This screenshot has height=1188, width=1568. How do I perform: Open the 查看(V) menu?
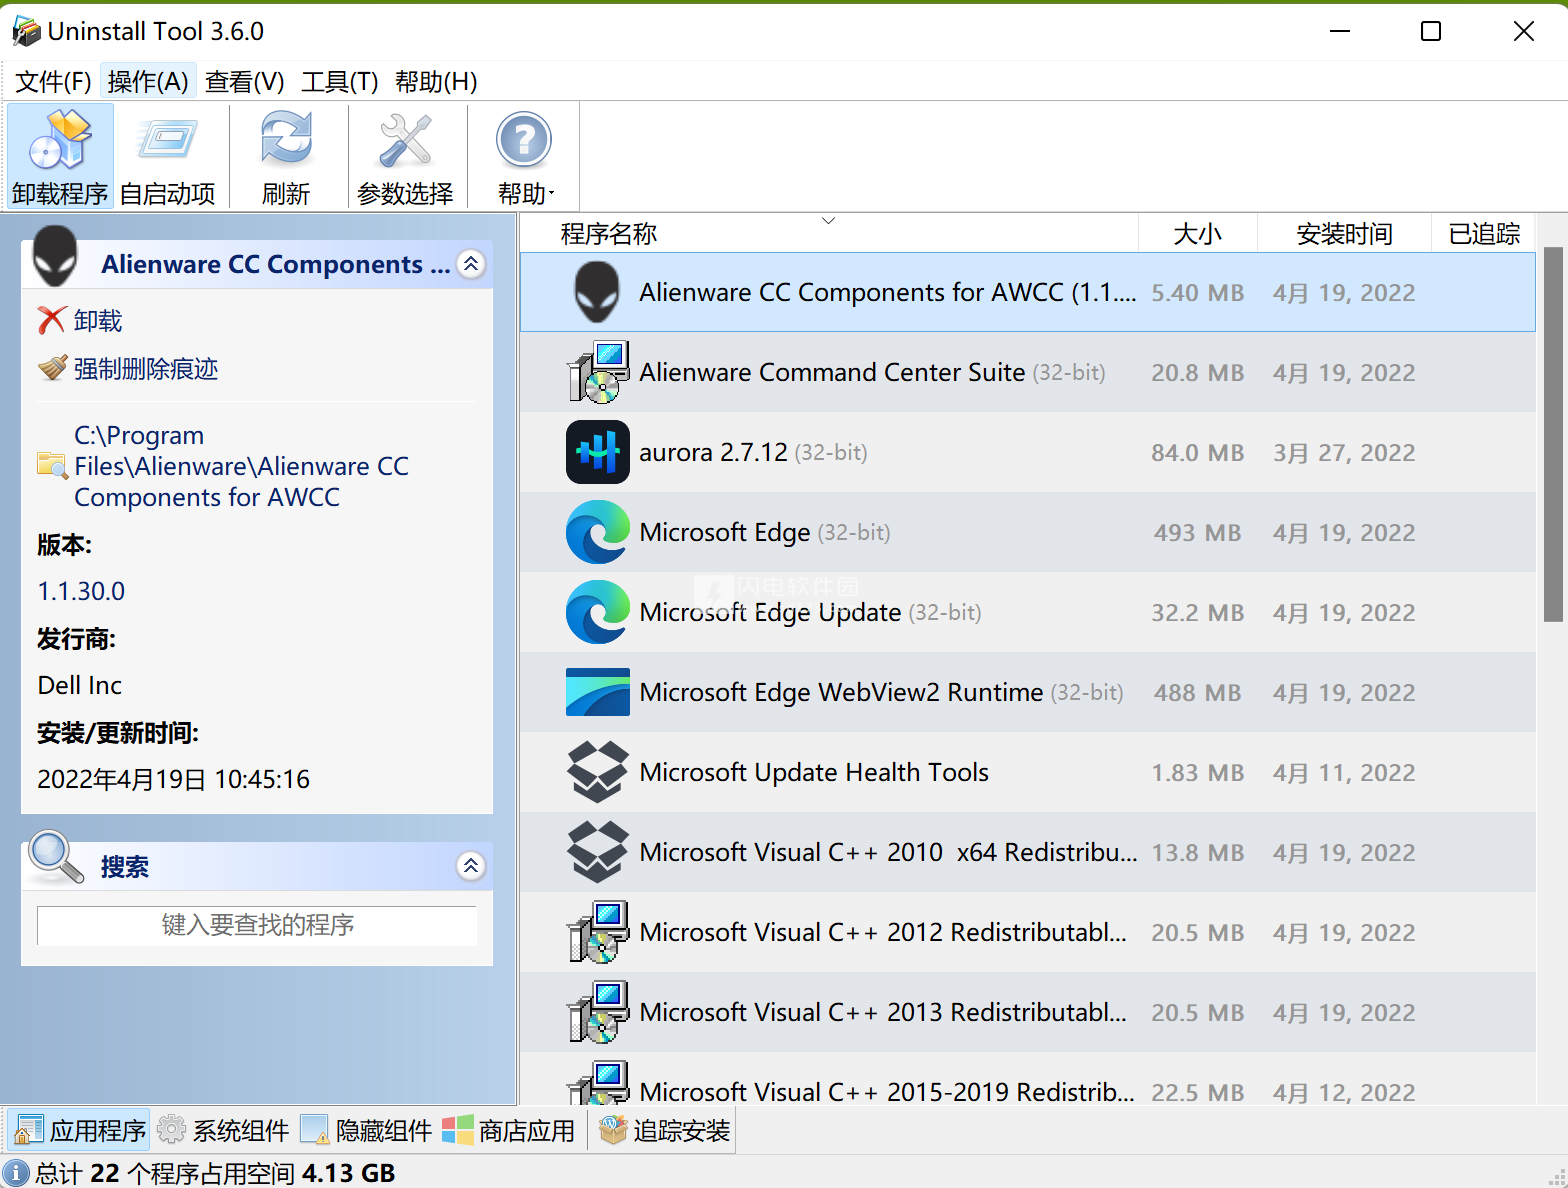tap(244, 81)
